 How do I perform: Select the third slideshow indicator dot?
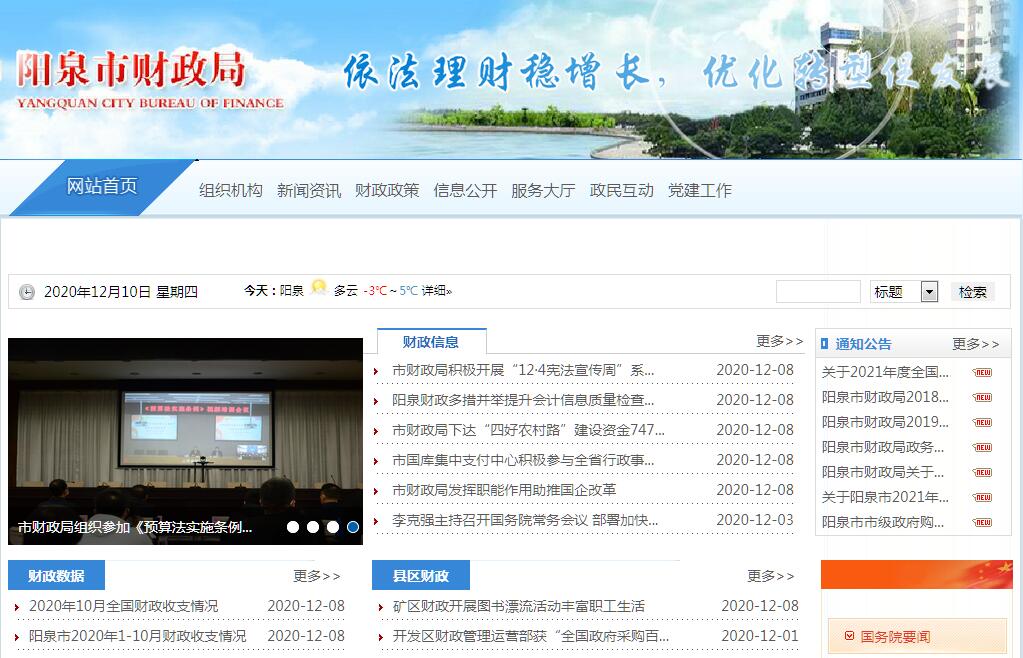333,527
